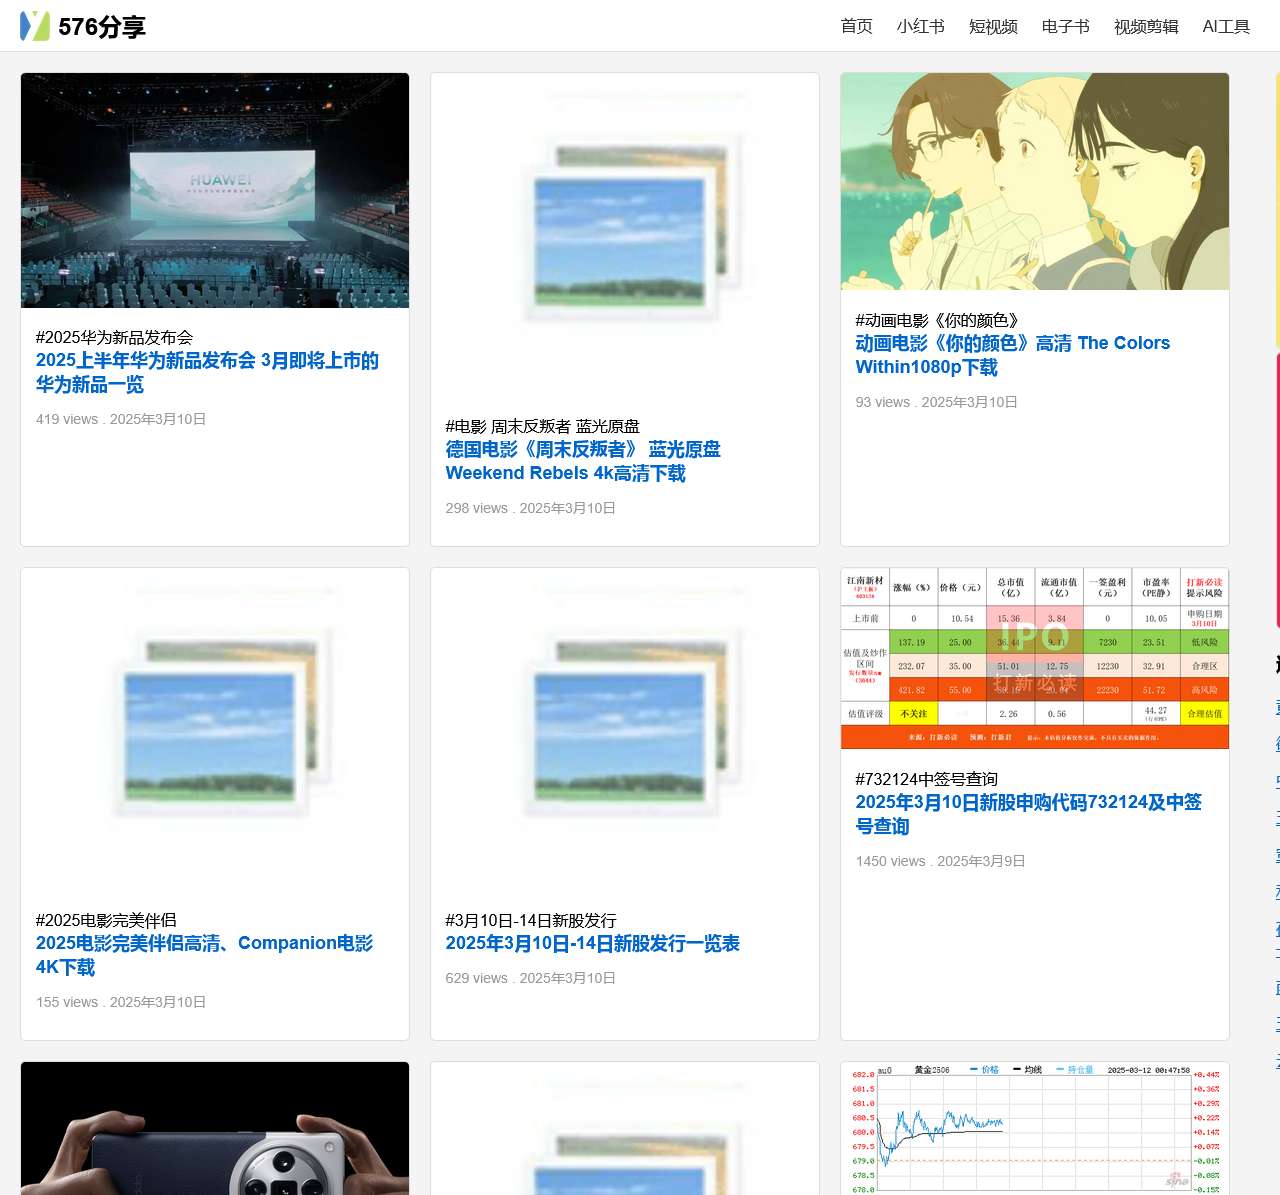
Task: Open 德国电影《周末反叛者》蓝光原盘 article
Action: click(x=583, y=461)
